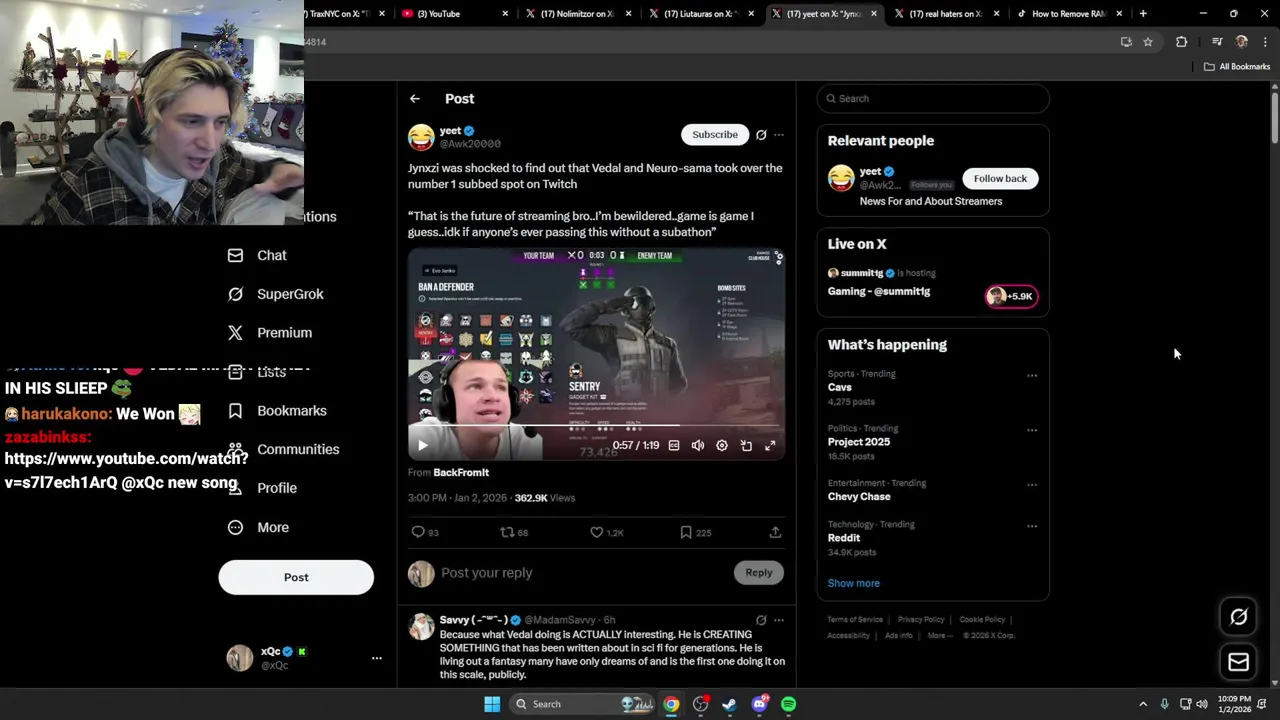Click the Reply button
The image size is (1280, 720).
759,572
